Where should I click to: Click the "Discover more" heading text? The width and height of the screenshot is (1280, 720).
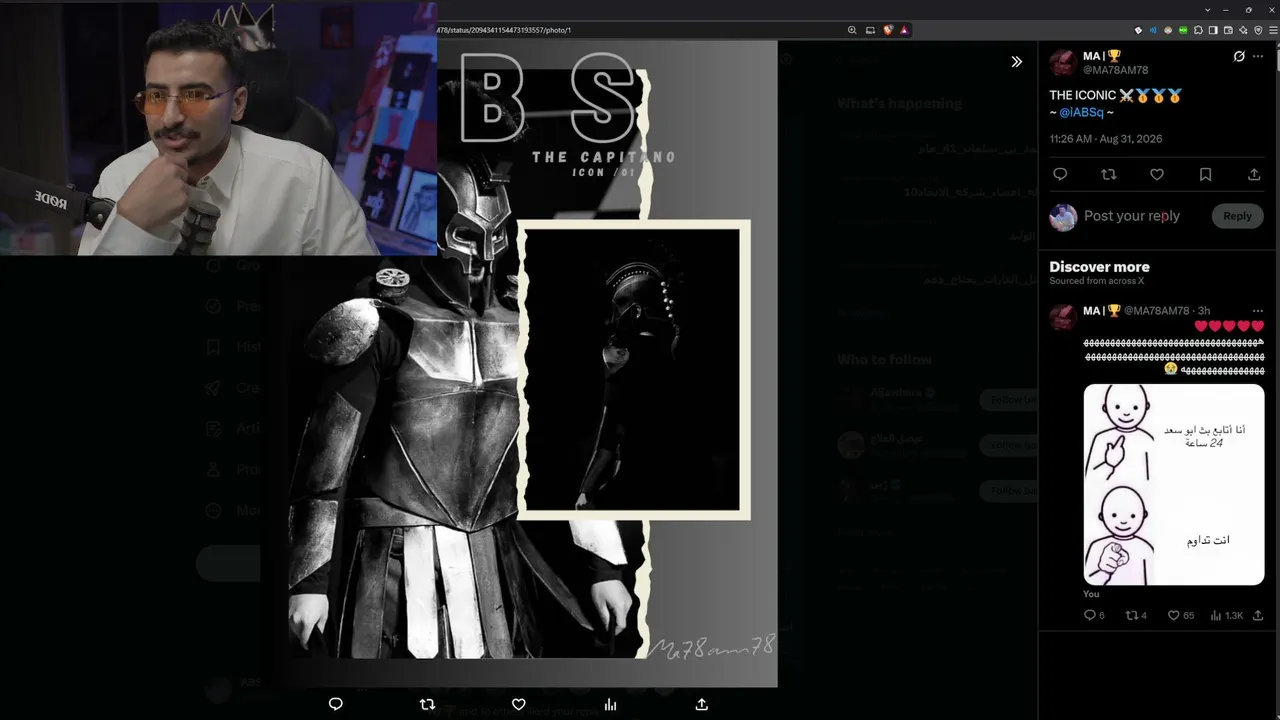coord(1099,267)
